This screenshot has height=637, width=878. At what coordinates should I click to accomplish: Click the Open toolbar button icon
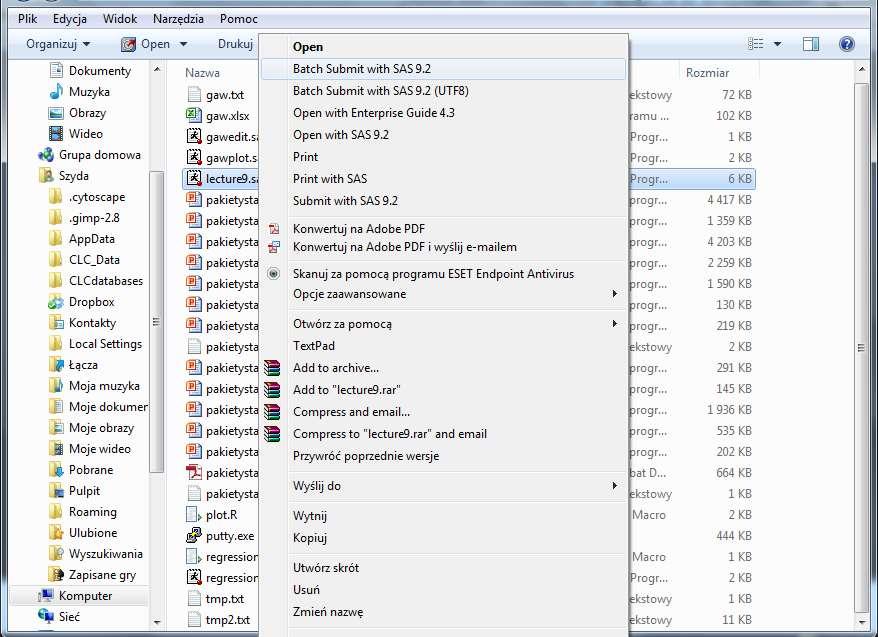point(128,44)
